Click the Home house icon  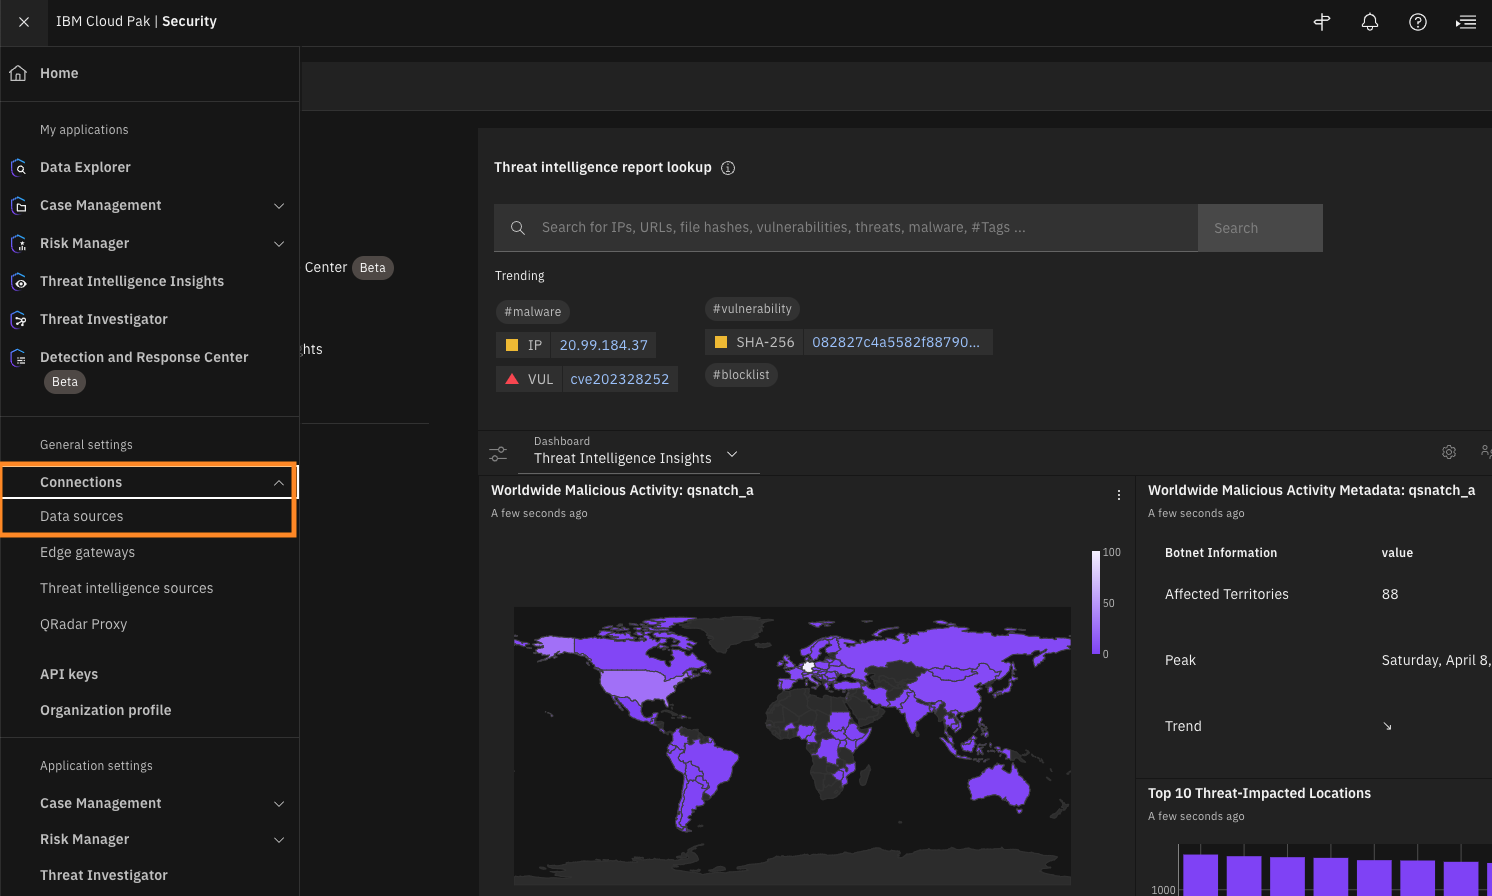[x=18, y=73]
